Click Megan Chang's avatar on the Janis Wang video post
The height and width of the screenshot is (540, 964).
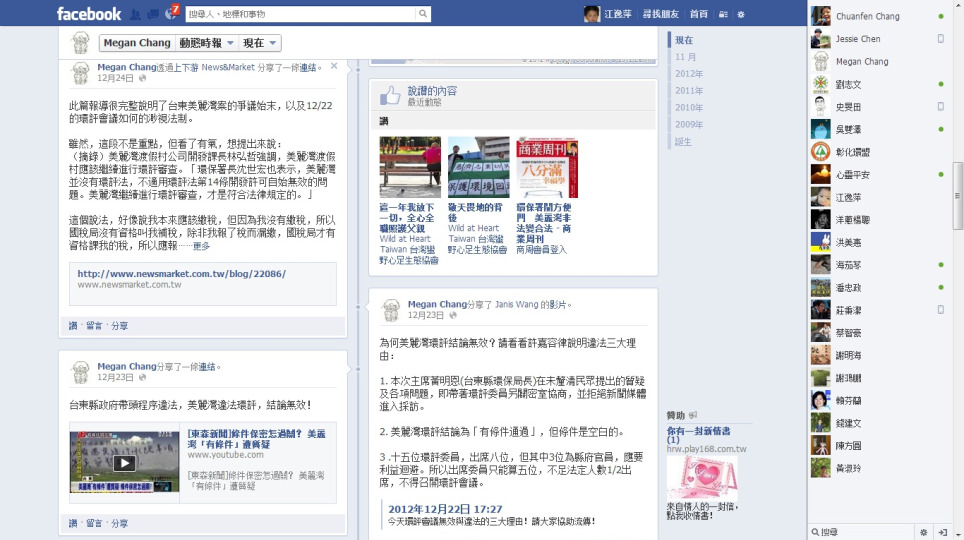coord(391,310)
